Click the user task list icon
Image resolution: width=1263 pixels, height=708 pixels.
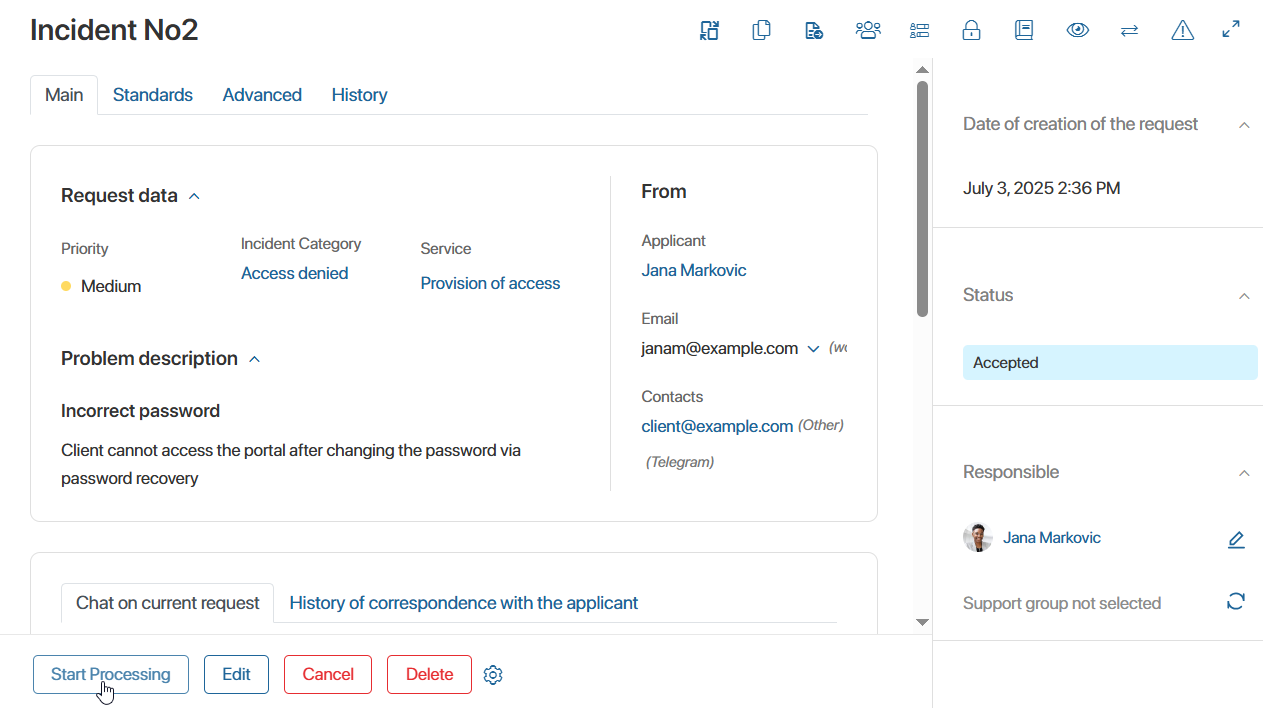click(920, 30)
